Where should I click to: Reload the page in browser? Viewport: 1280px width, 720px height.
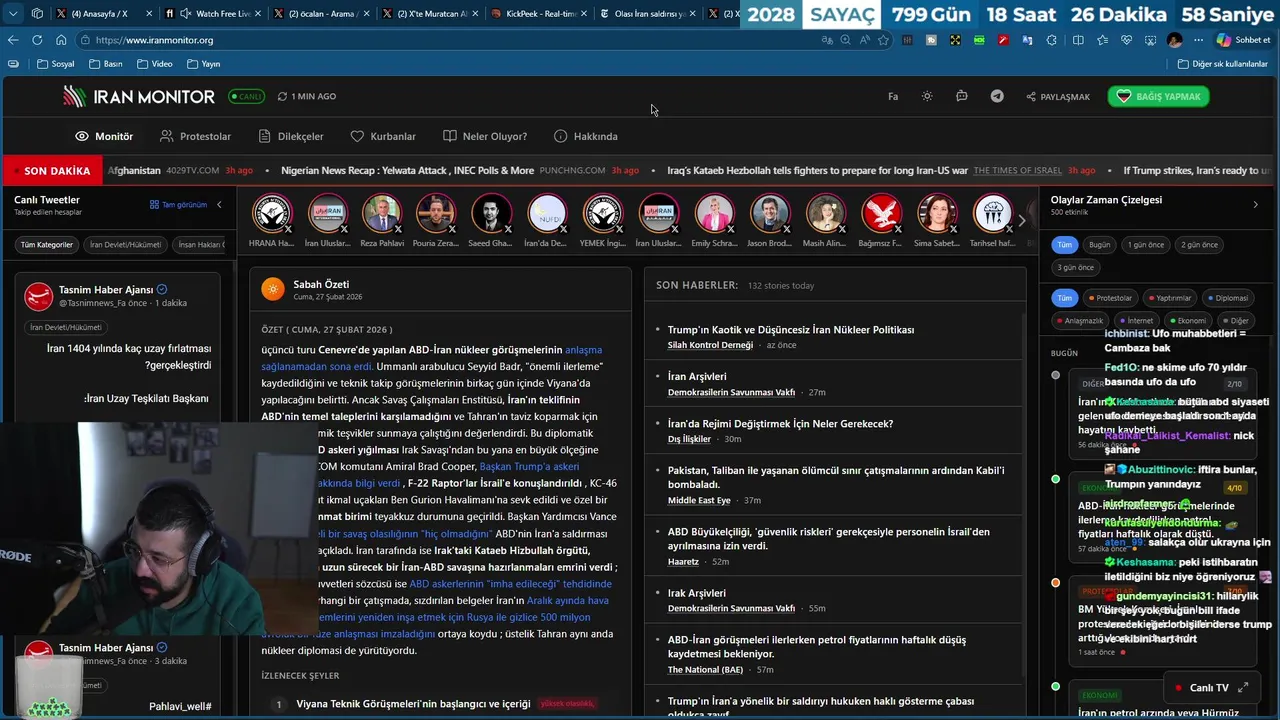click(x=37, y=40)
